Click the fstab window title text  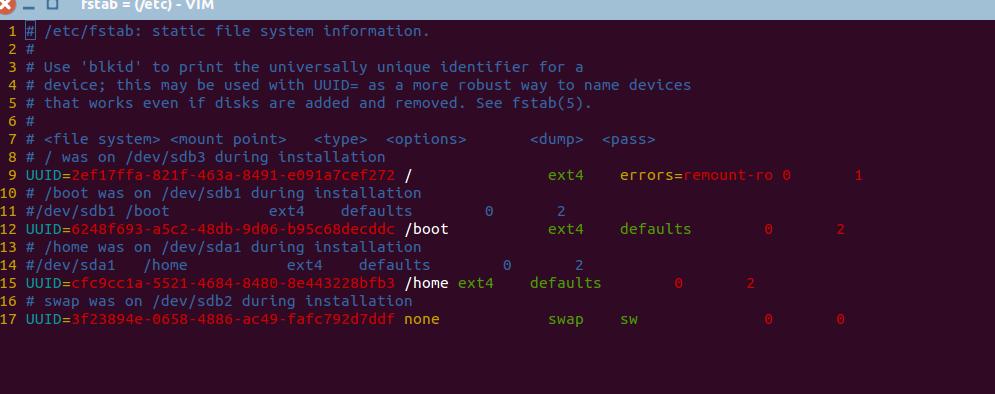tap(147, 6)
